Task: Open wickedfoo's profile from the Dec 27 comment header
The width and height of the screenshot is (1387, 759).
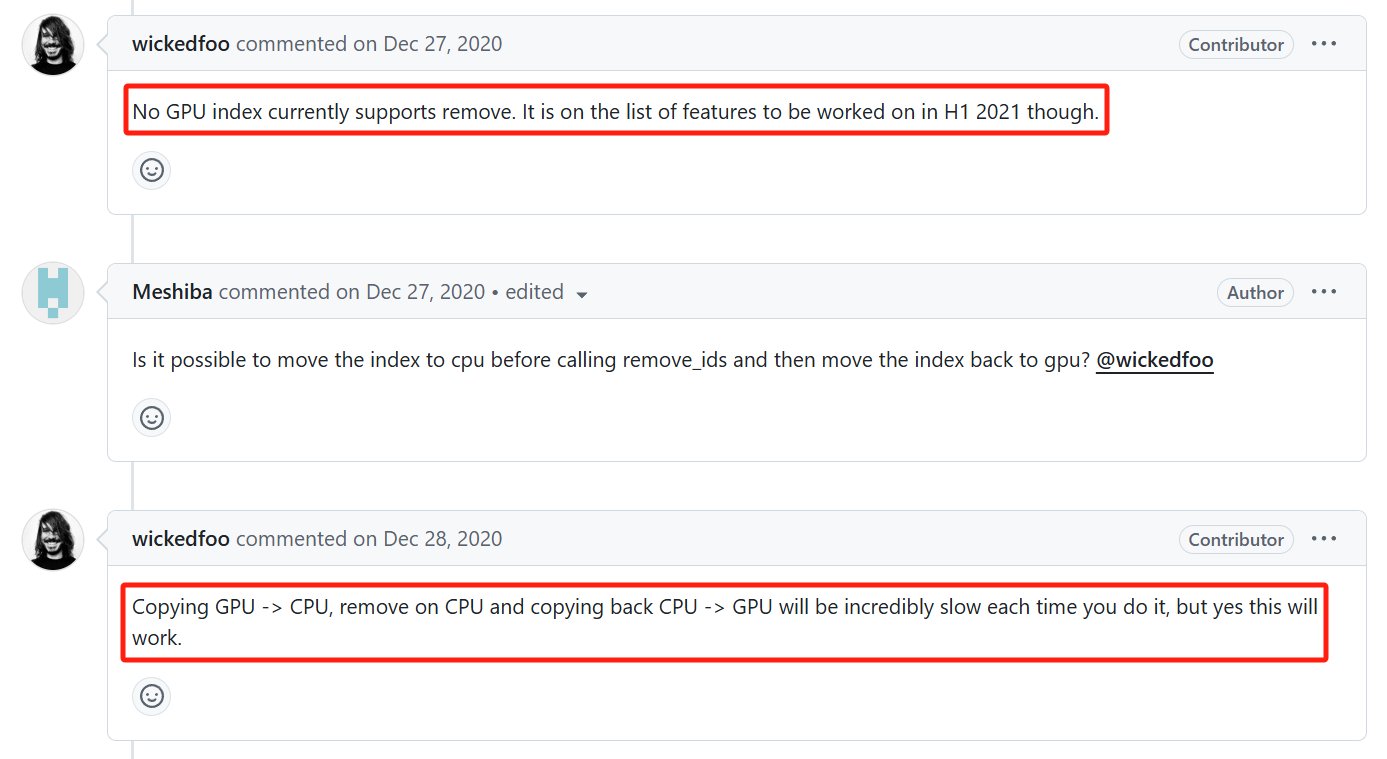Action: click(x=181, y=44)
